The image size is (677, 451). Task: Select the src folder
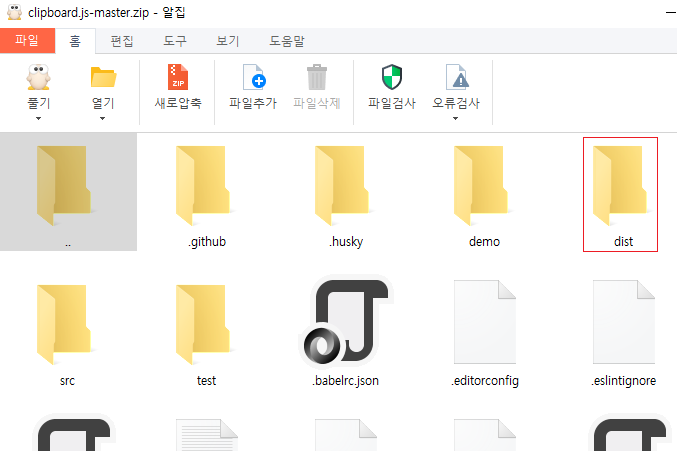64,325
